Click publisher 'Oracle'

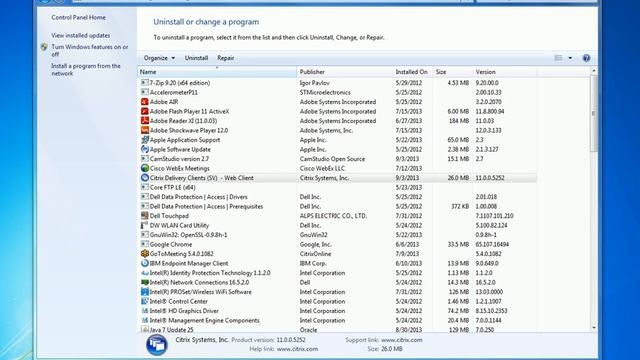tap(308, 329)
